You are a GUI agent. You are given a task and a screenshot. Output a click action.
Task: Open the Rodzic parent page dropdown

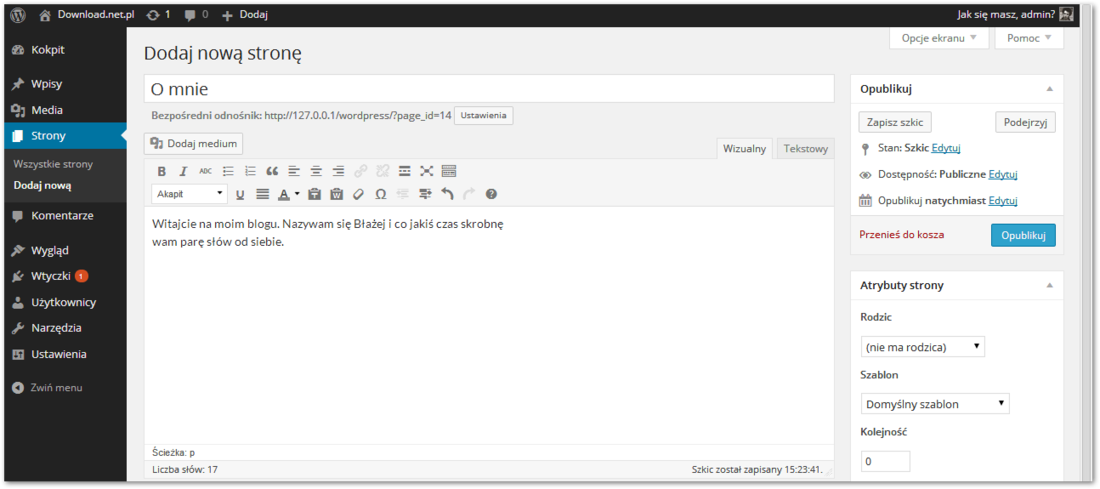point(923,347)
